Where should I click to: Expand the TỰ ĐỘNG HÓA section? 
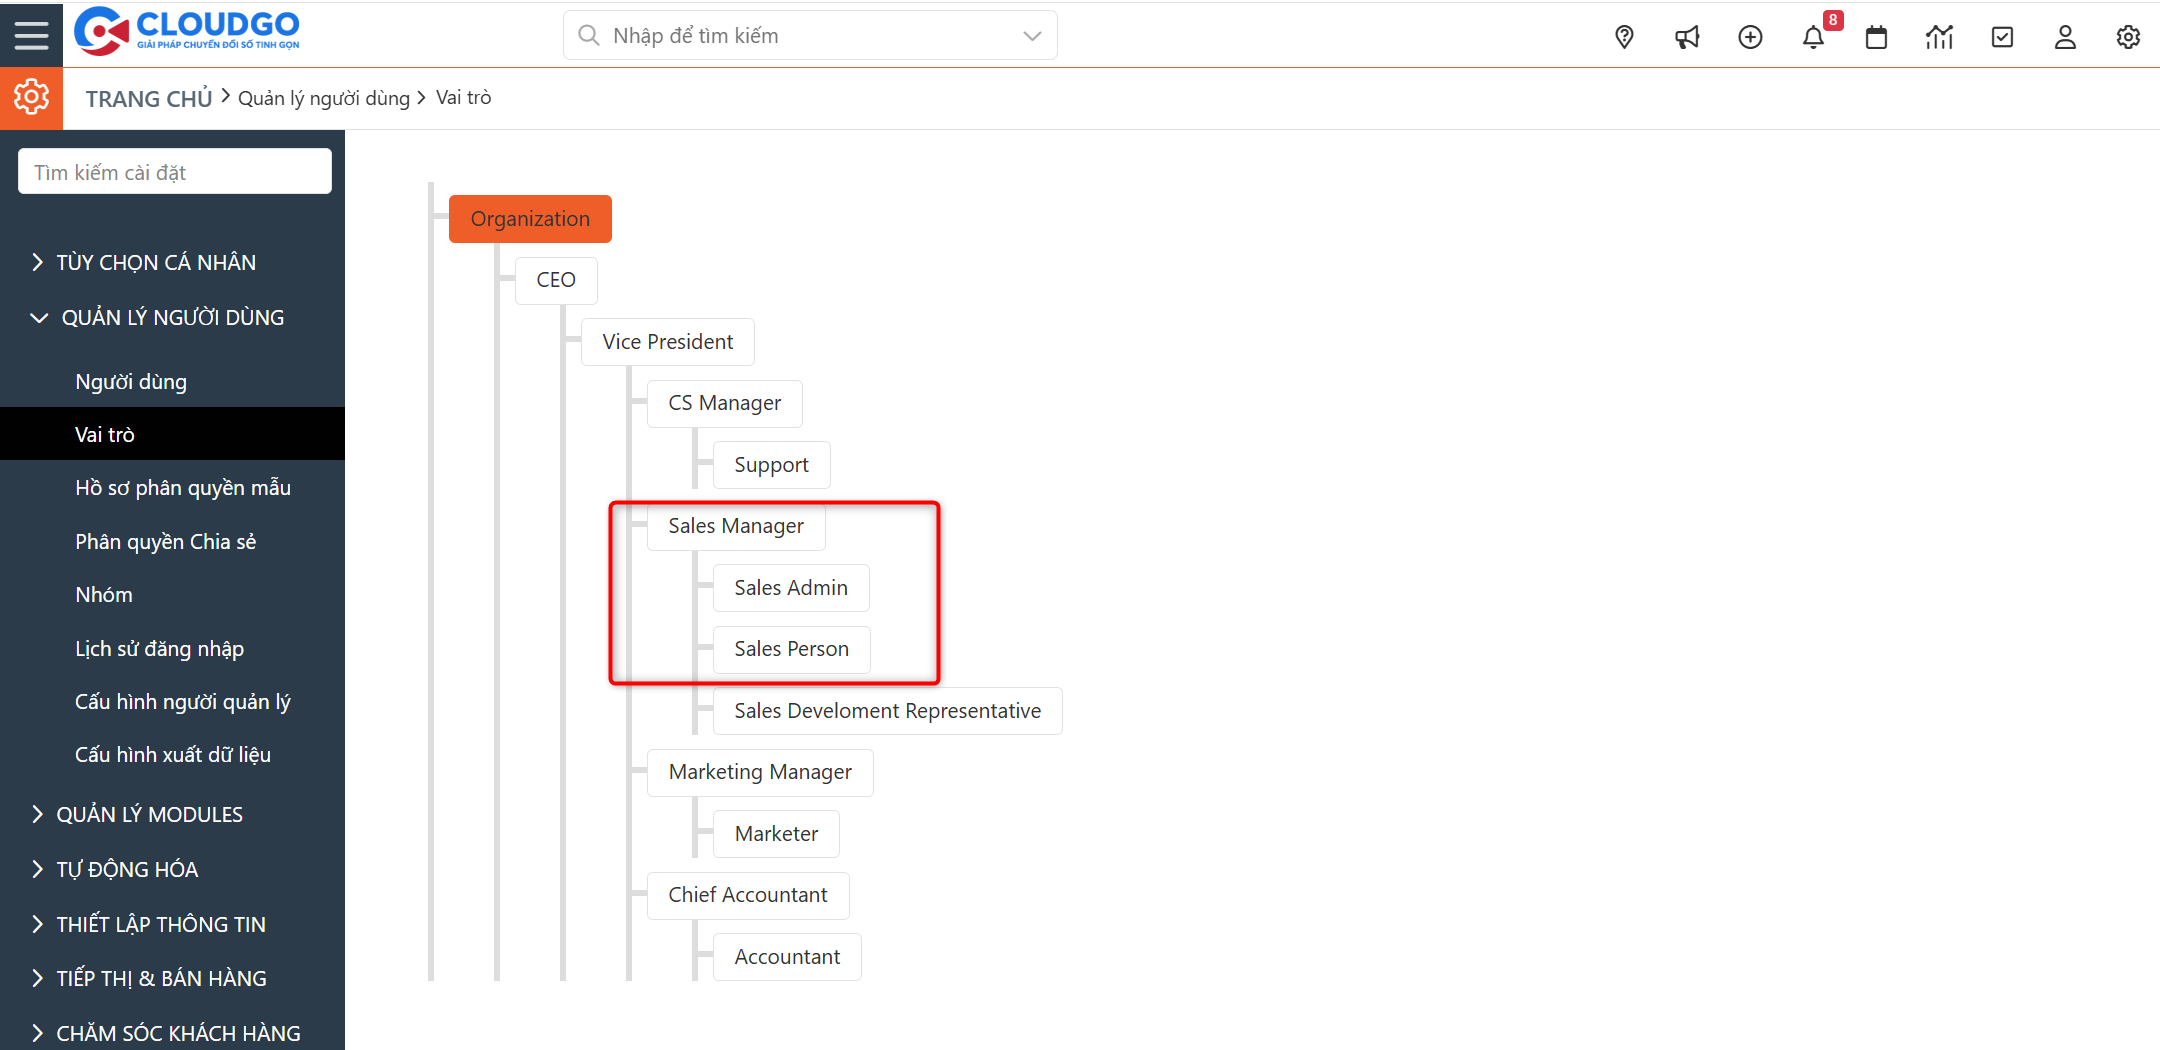coord(126,869)
